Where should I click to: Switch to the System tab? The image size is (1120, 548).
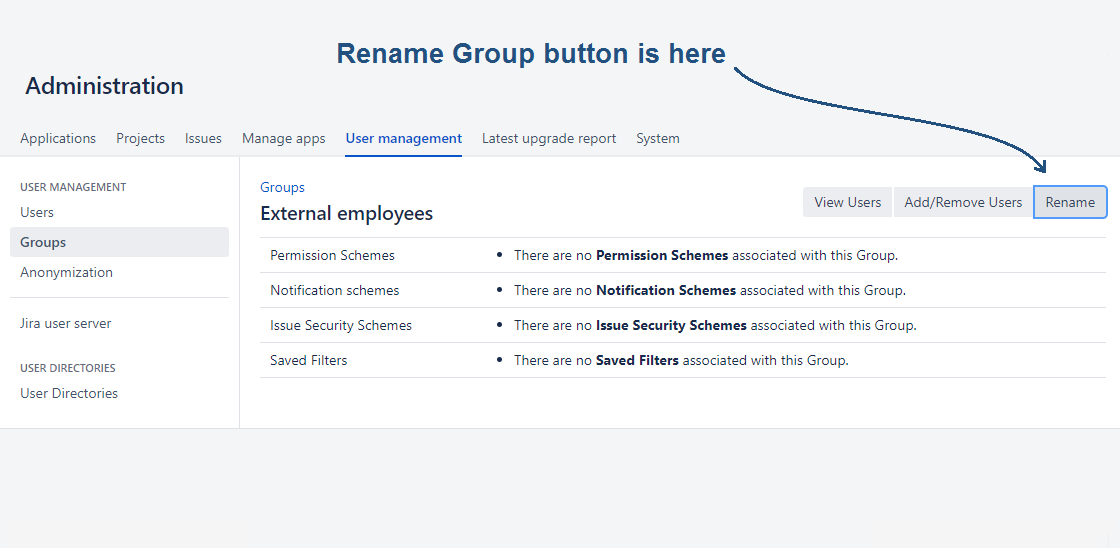coord(658,139)
